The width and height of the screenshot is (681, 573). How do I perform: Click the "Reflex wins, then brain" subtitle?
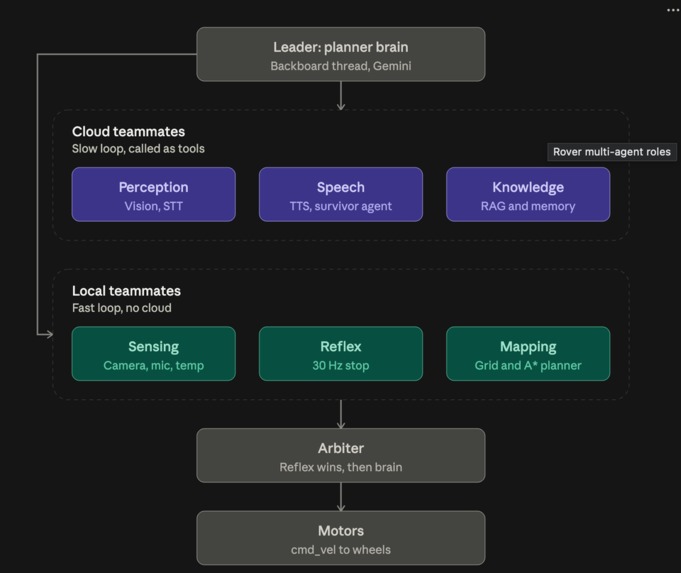click(x=341, y=467)
